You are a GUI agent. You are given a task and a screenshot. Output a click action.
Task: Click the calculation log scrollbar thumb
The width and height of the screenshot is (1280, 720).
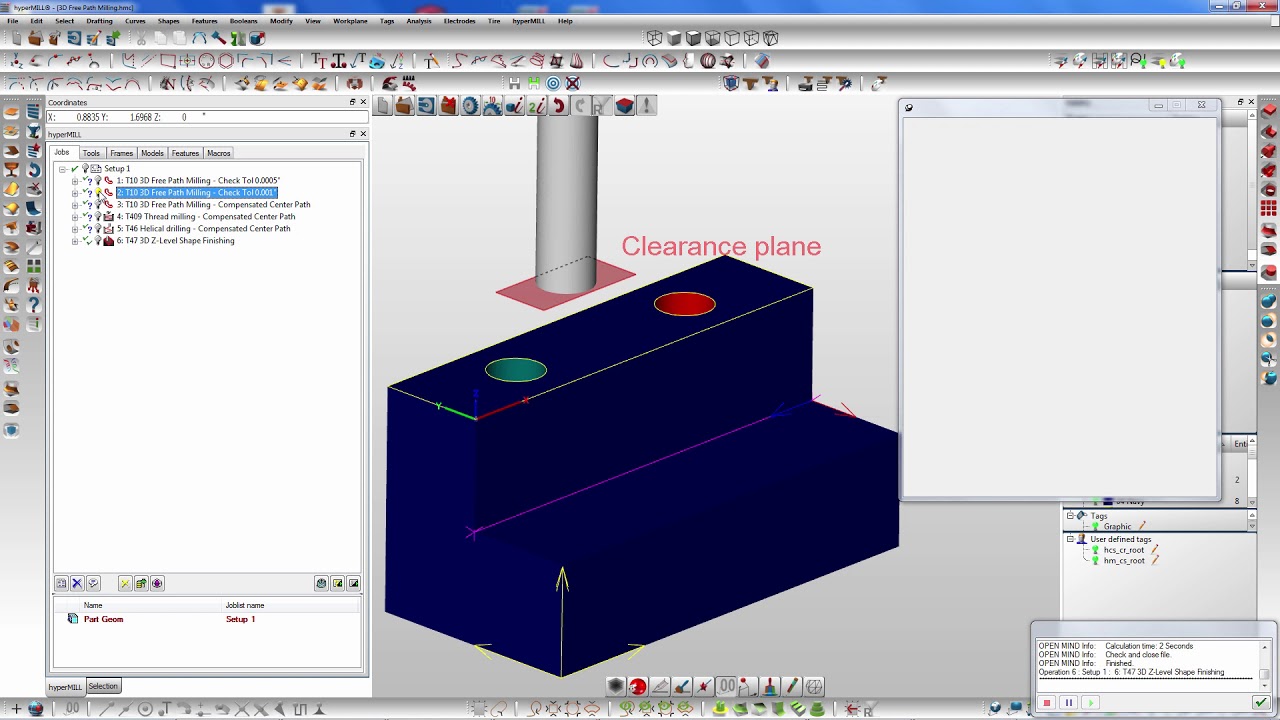[1264, 675]
